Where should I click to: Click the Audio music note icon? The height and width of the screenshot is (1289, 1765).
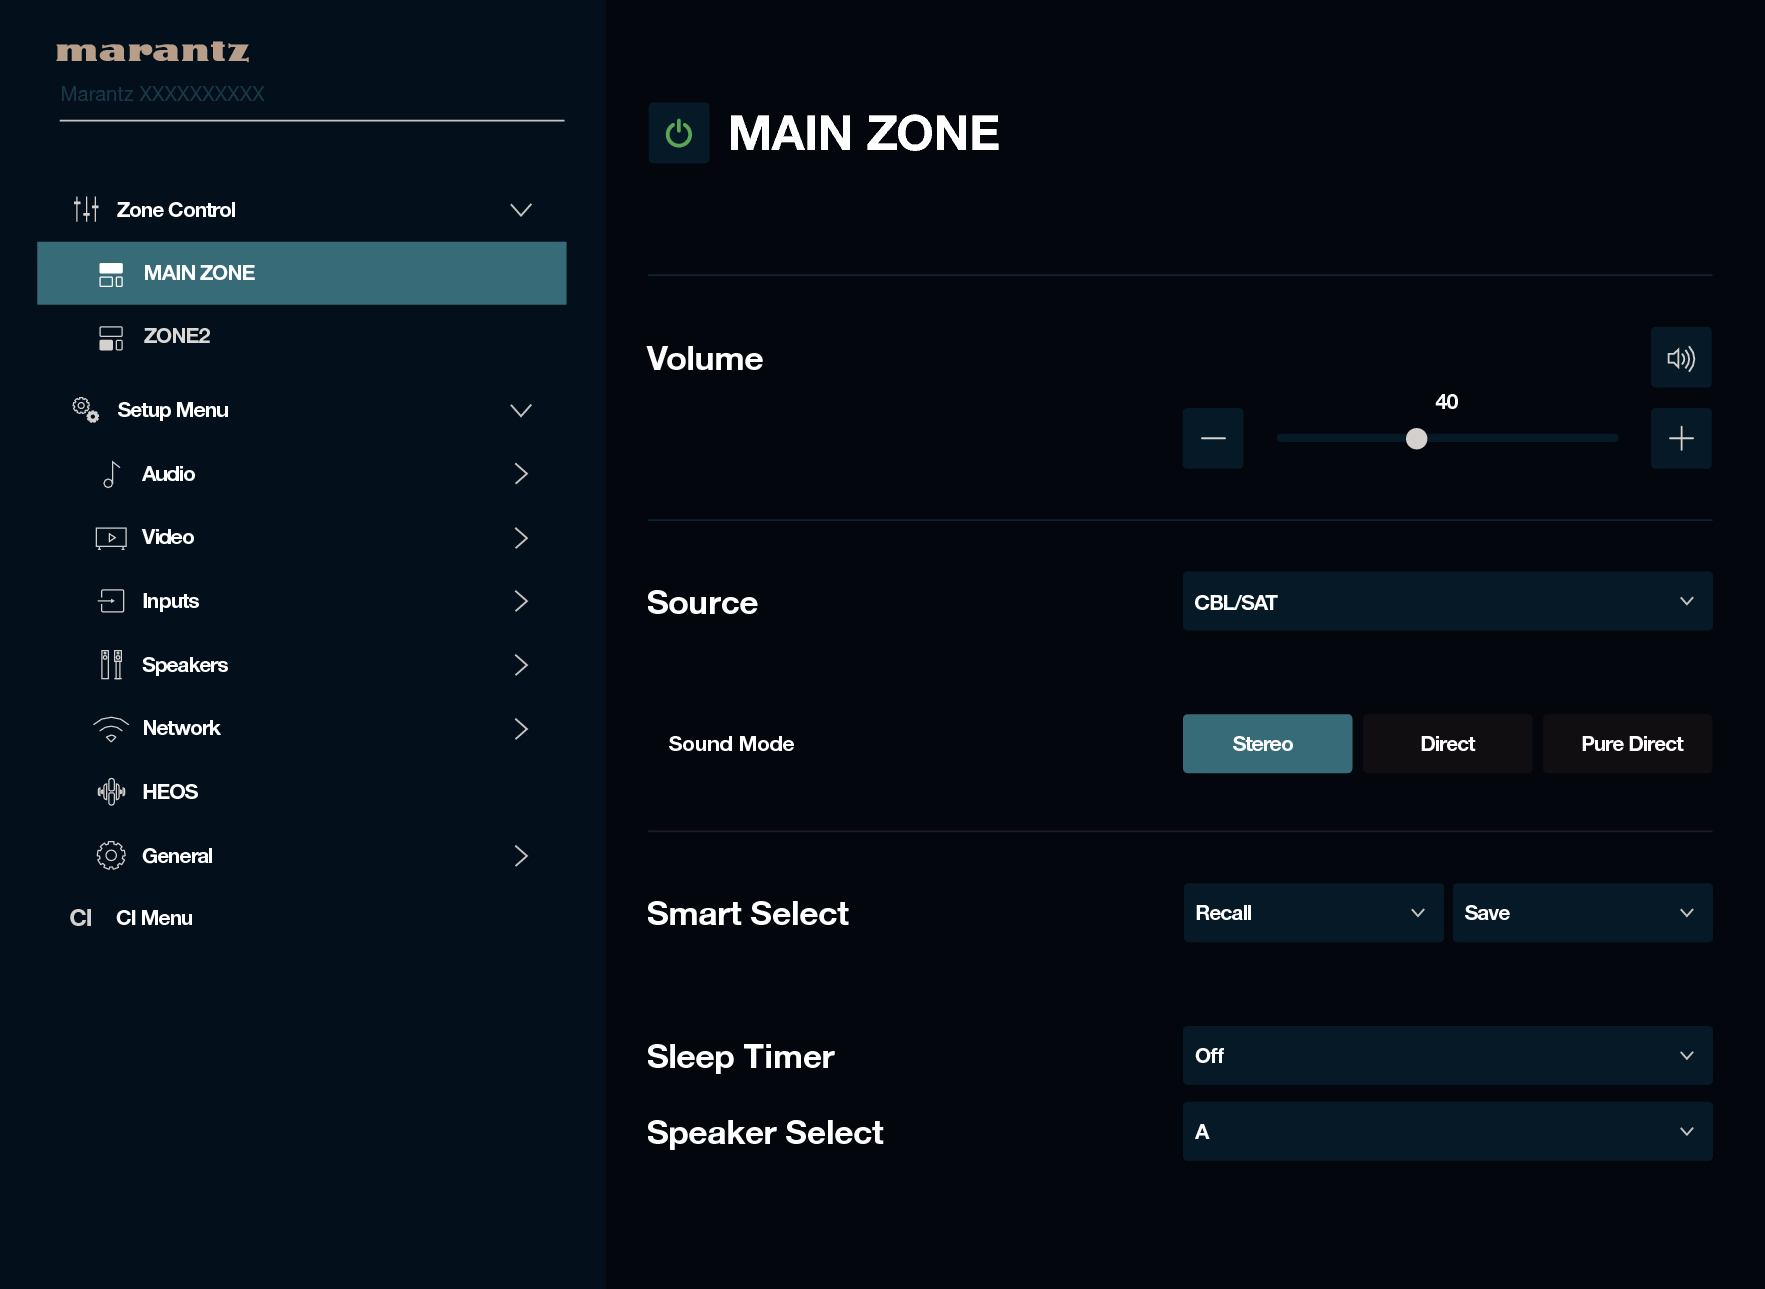[111, 474]
